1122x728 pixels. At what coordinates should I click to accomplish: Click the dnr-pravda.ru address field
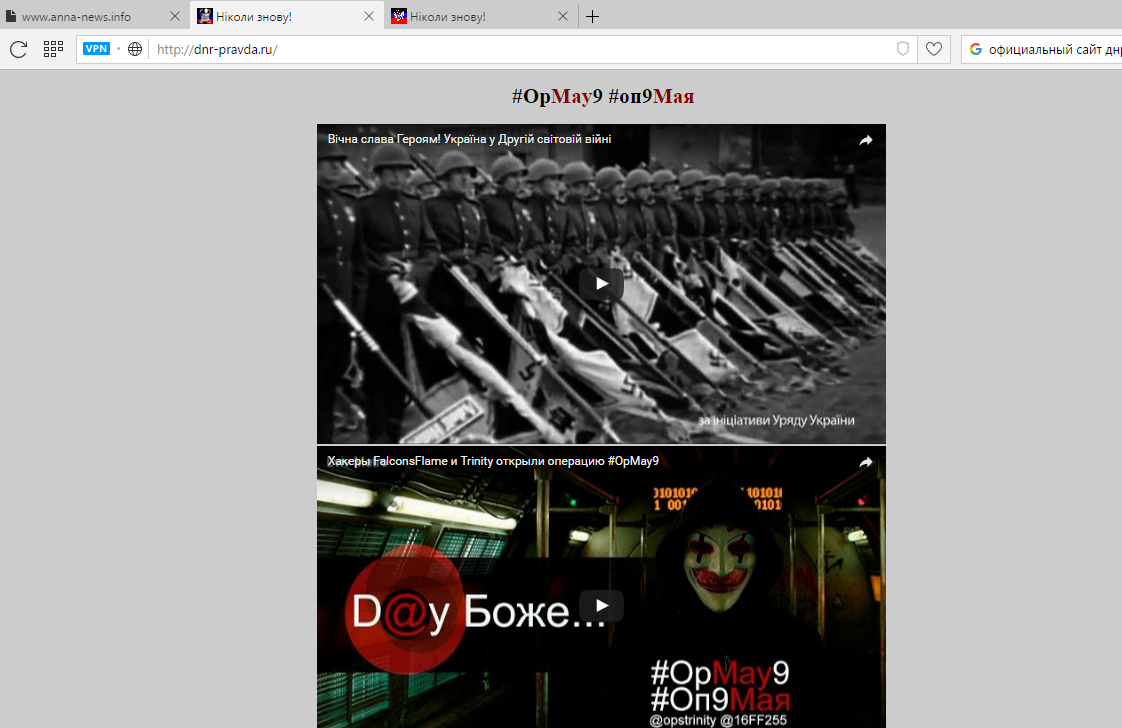[520, 49]
